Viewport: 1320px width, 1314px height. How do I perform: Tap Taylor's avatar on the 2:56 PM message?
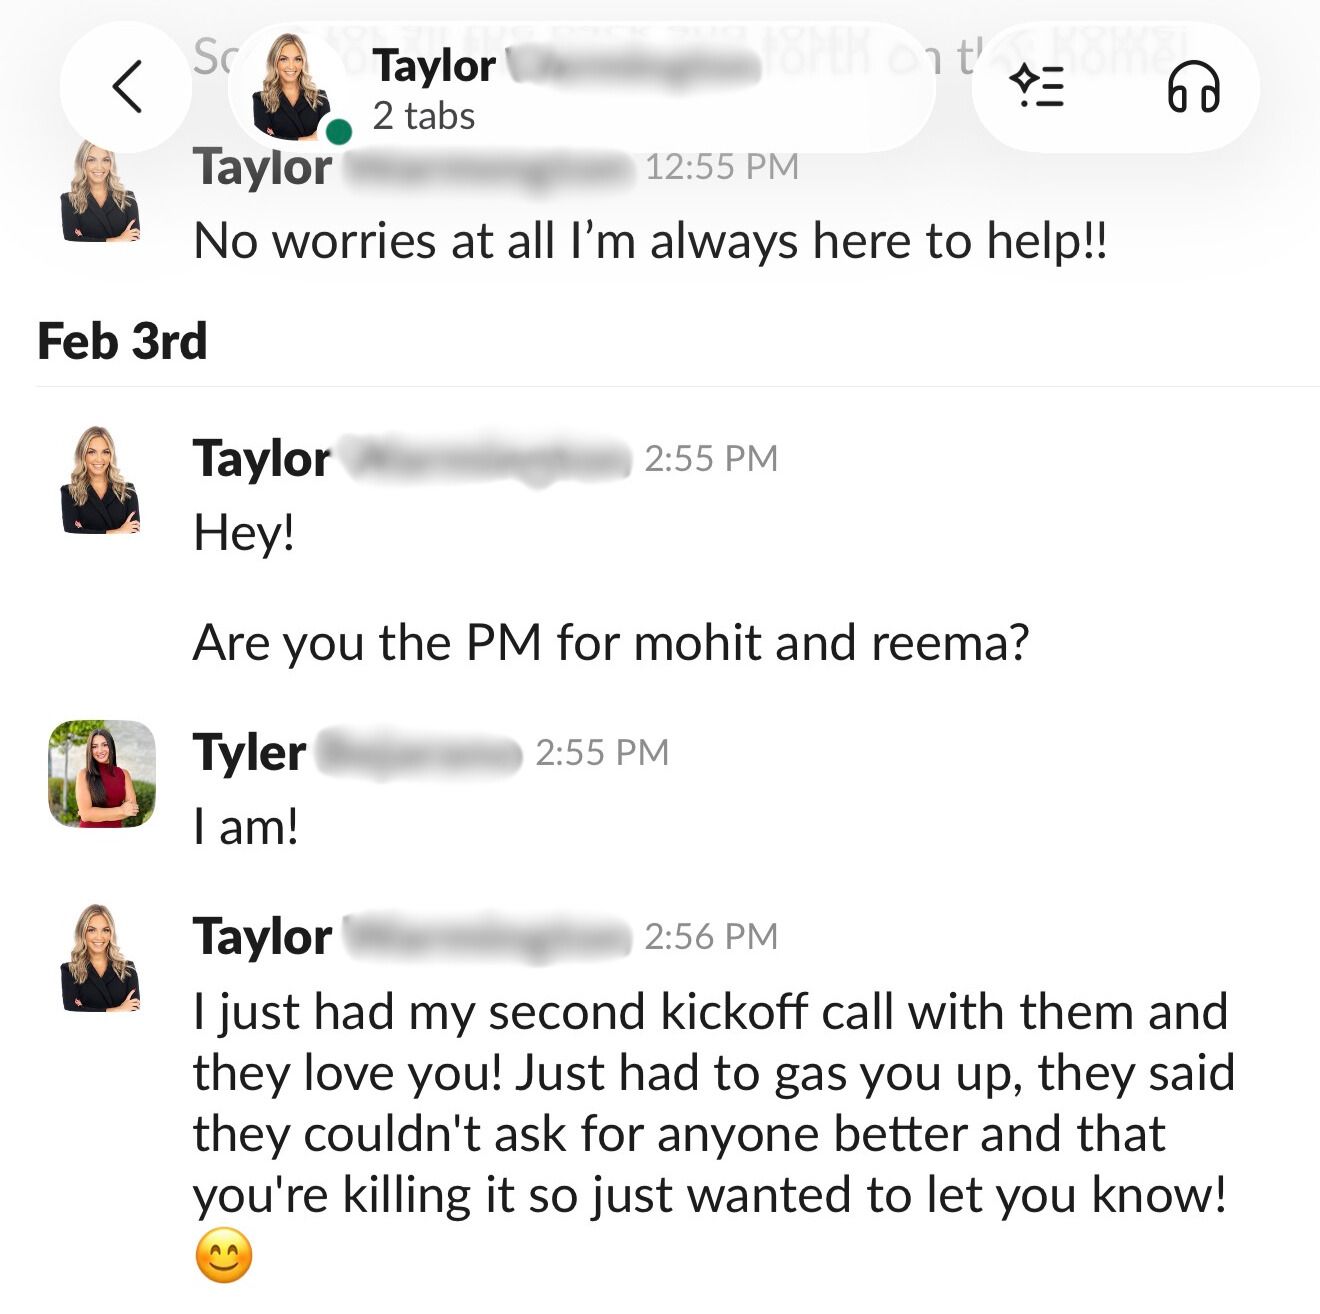tap(99, 958)
